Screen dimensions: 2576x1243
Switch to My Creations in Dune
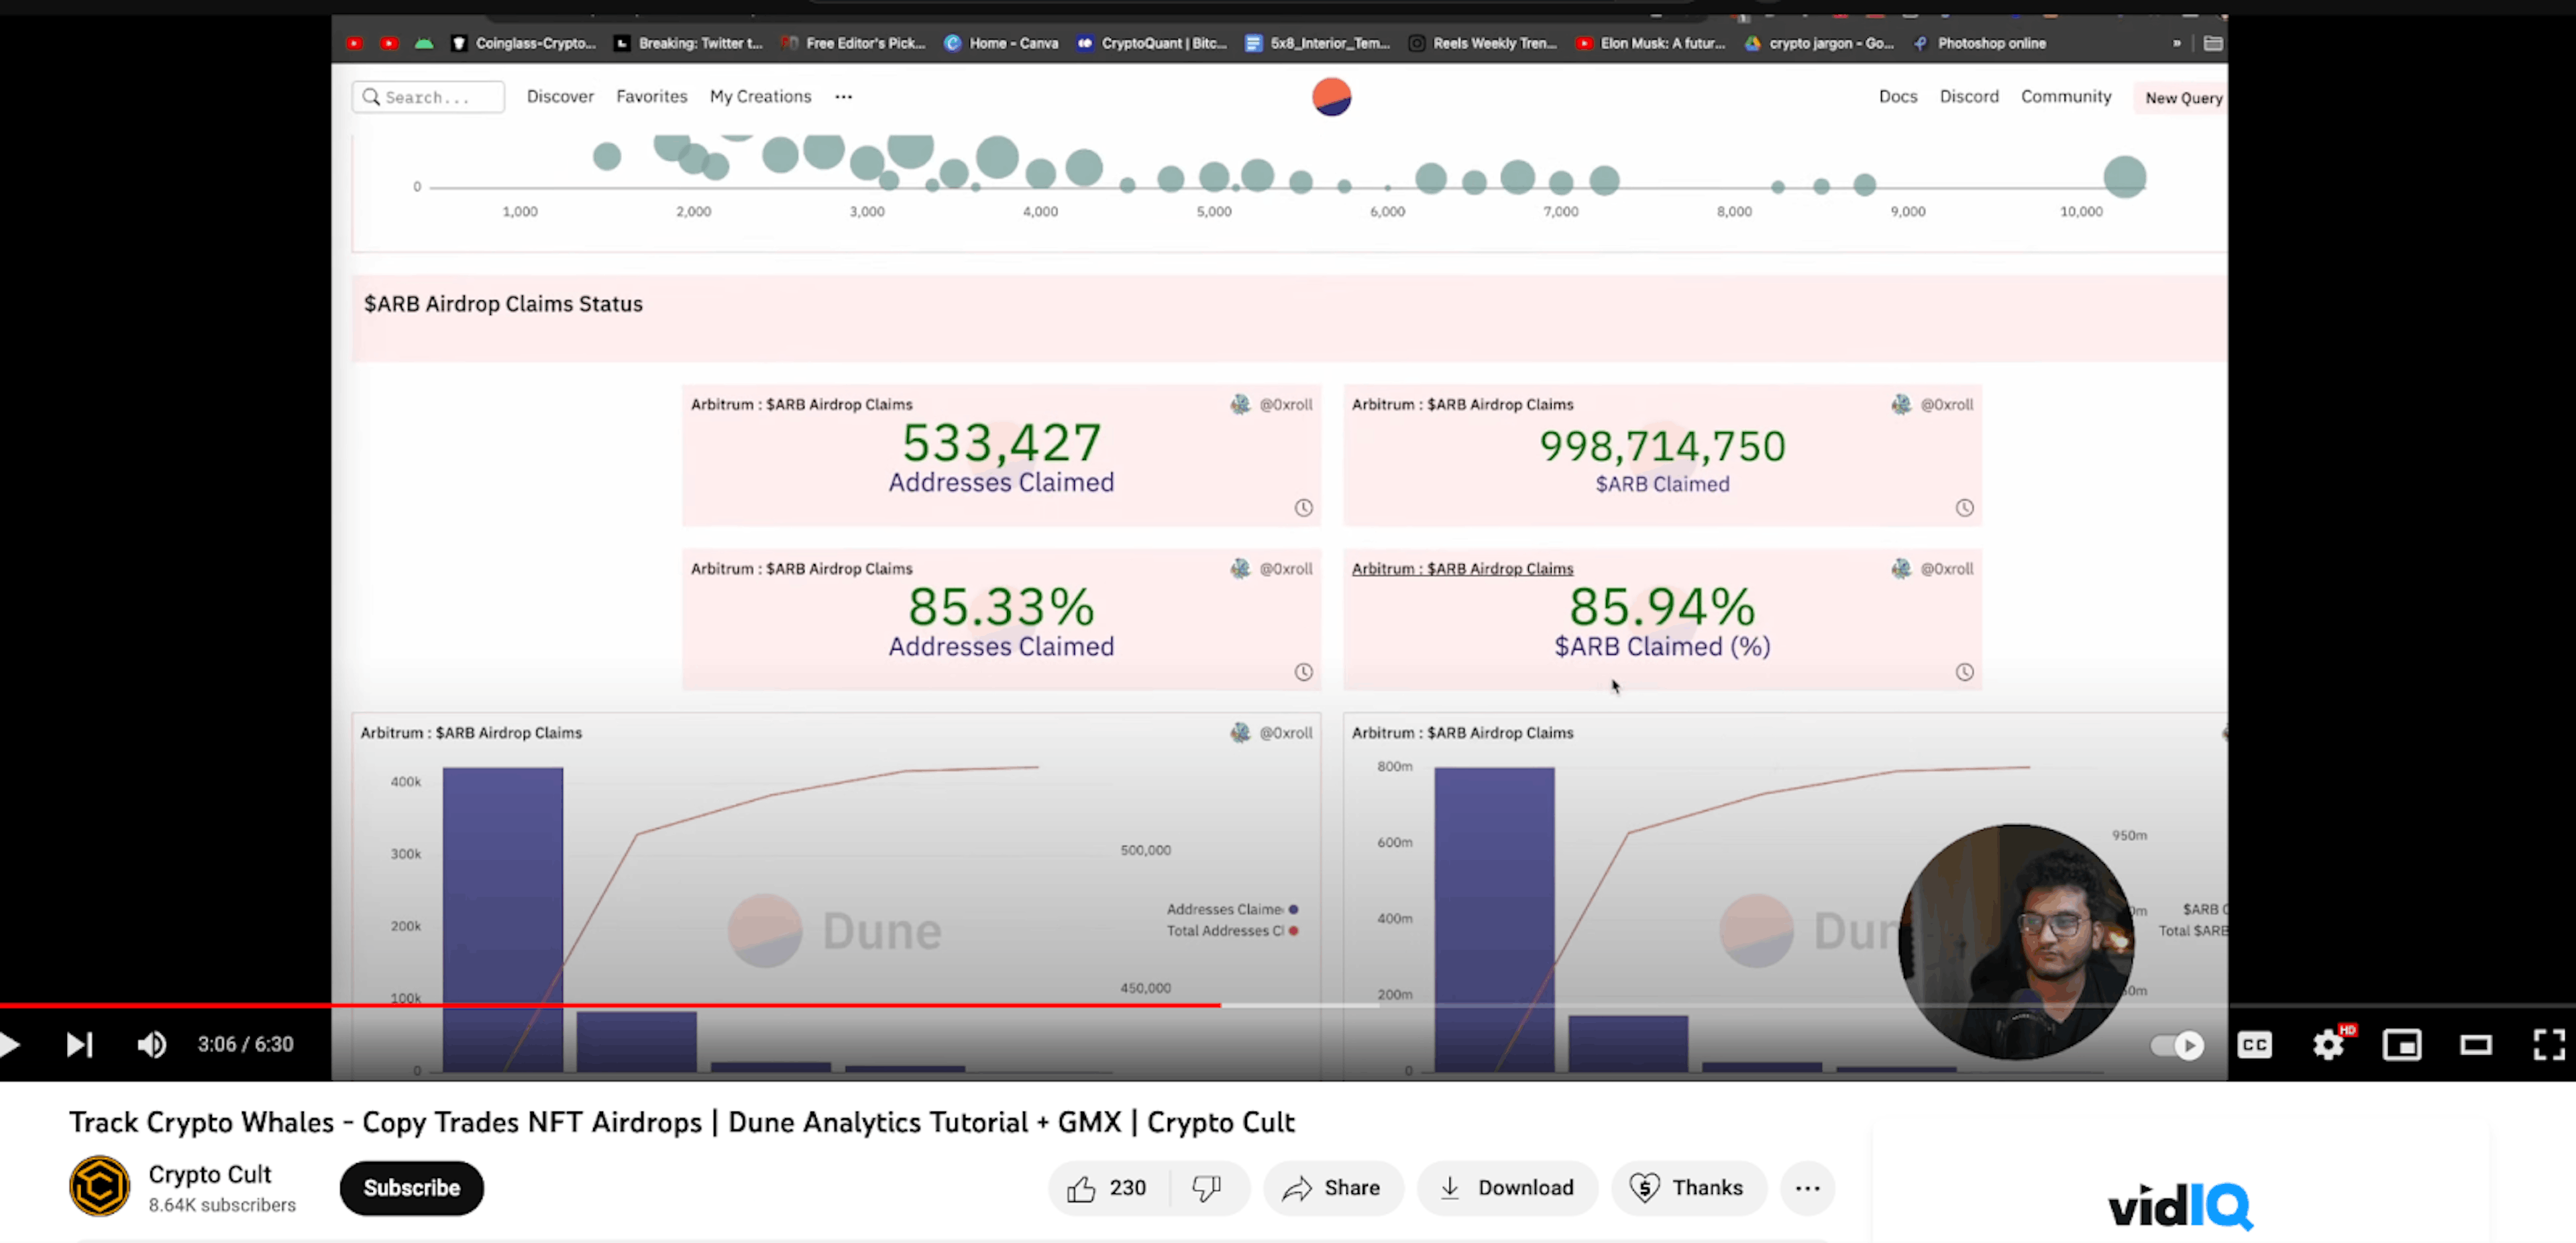[760, 96]
